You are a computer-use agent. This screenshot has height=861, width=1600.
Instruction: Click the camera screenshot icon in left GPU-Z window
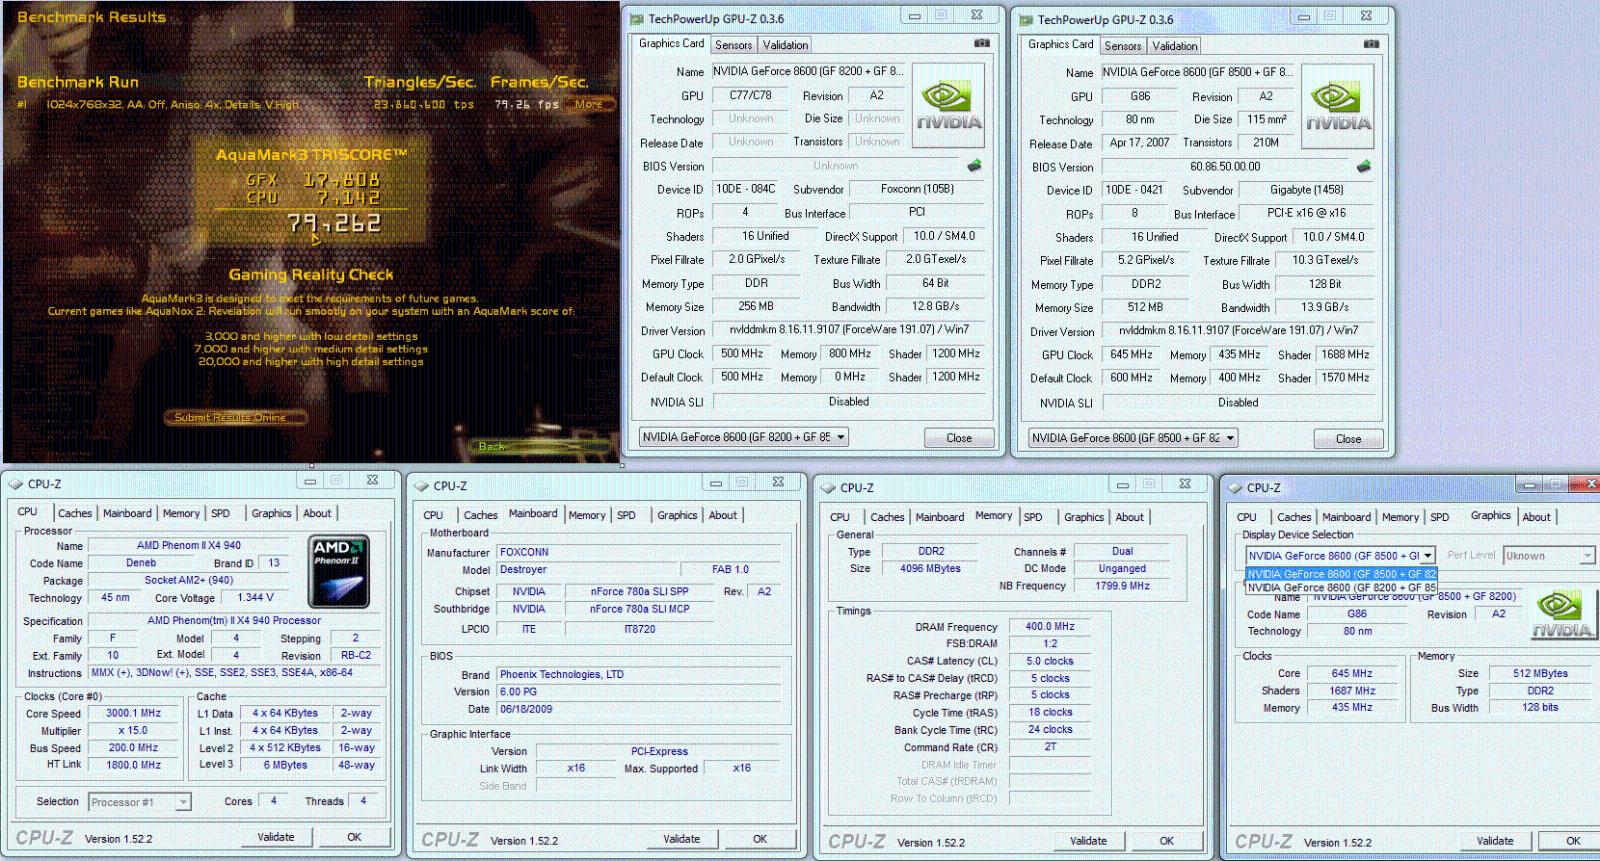982,43
